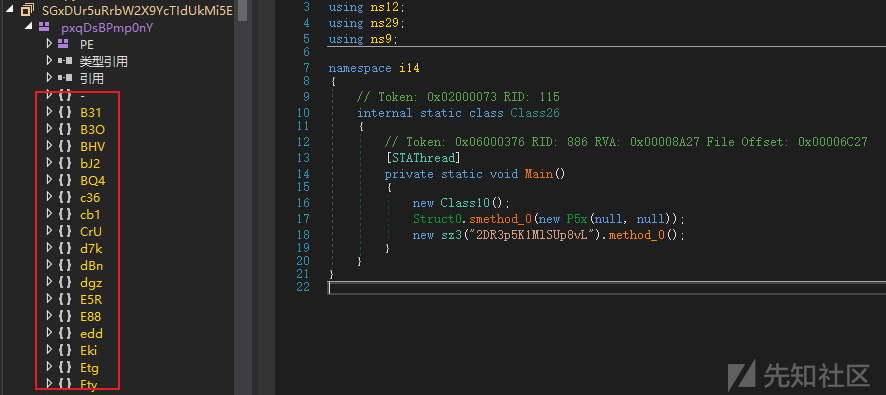Collapse the pxqDsBPmp0nY module node

click(x=28, y=27)
